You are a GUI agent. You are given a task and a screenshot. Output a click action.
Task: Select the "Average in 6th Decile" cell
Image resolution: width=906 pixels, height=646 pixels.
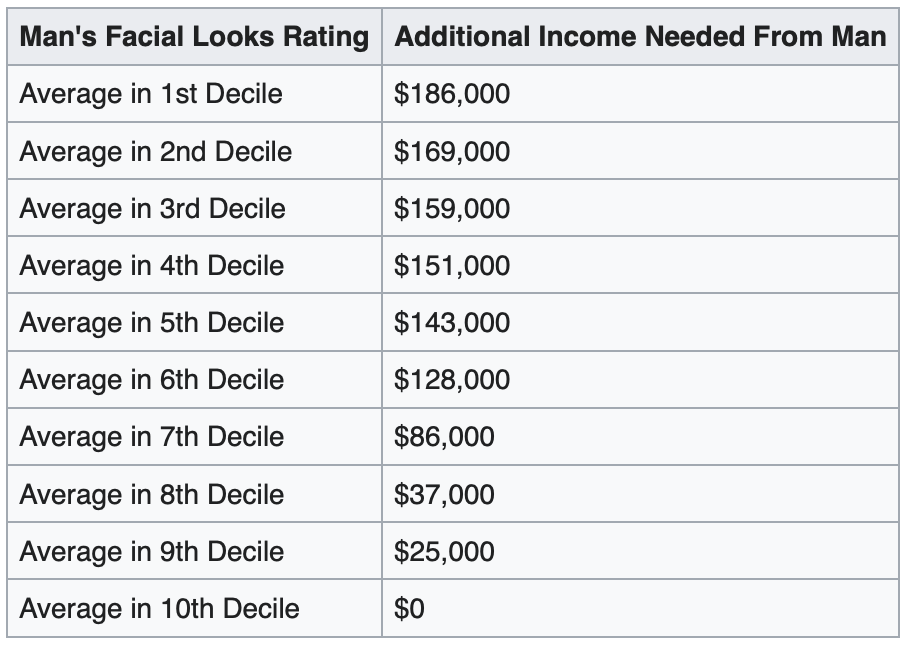[x=152, y=380]
